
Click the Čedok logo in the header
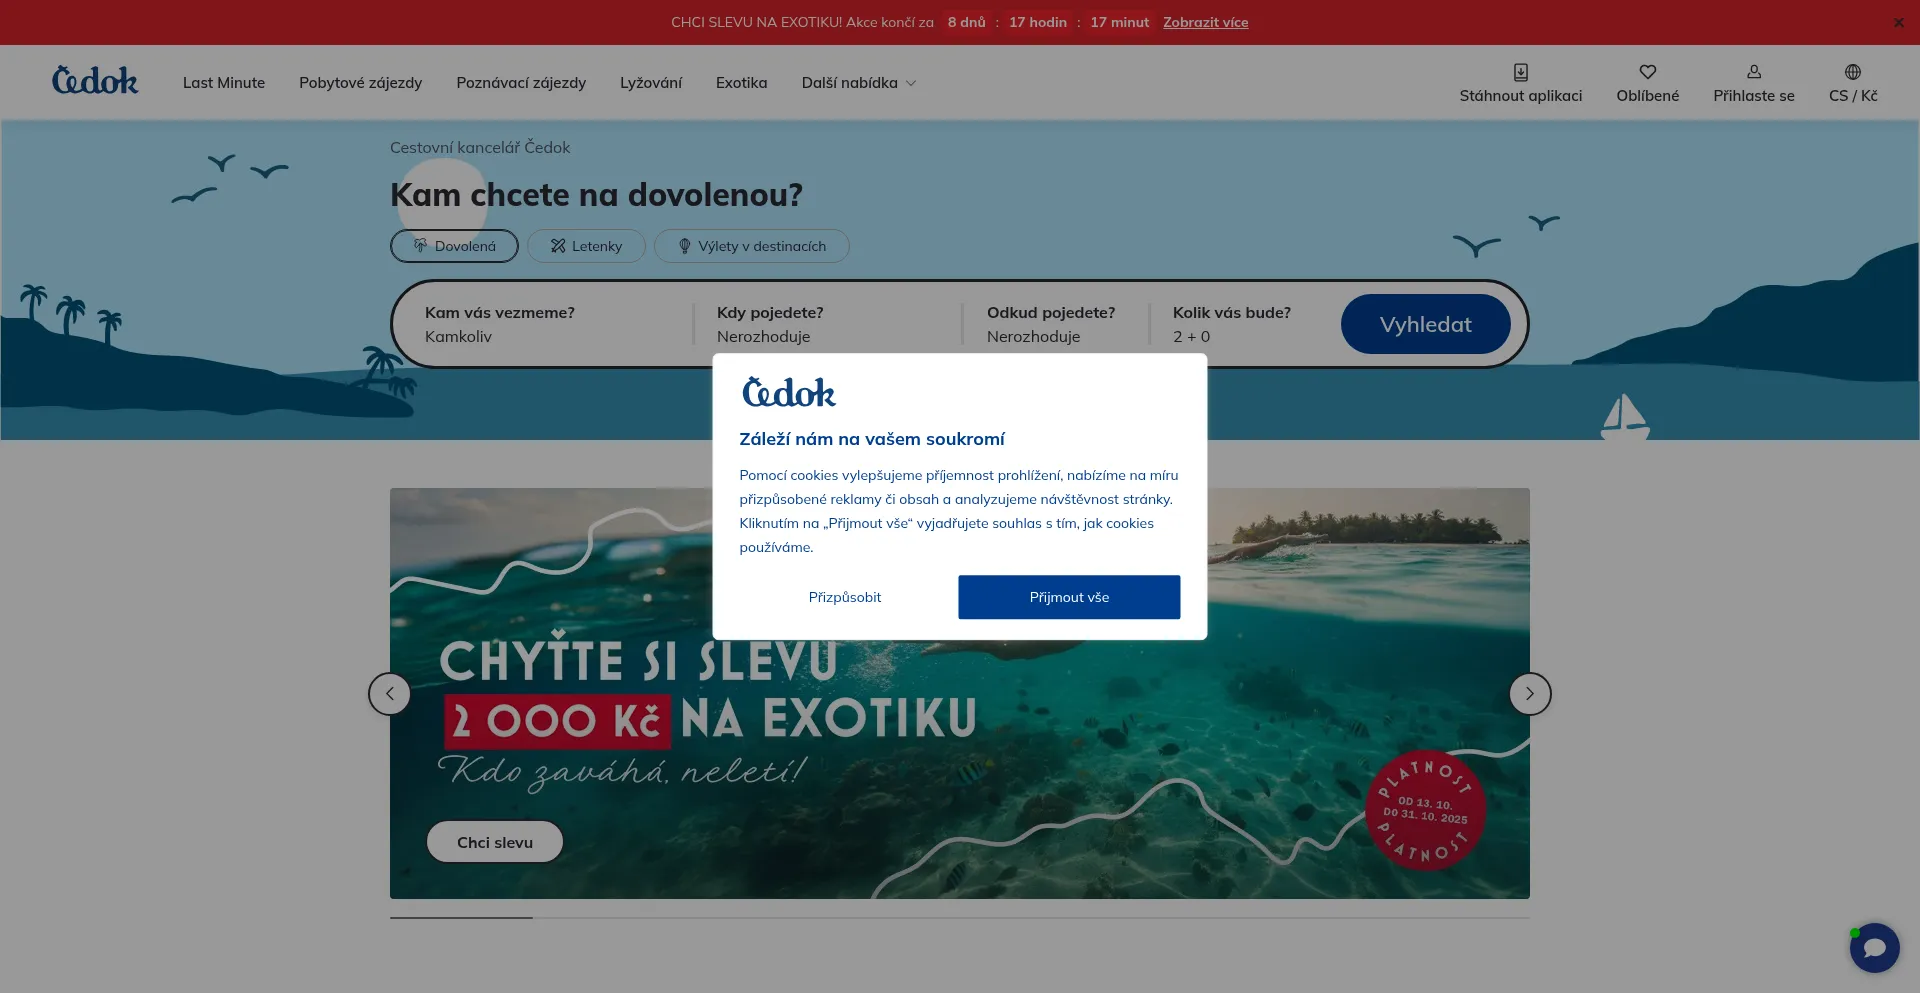tap(95, 81)
